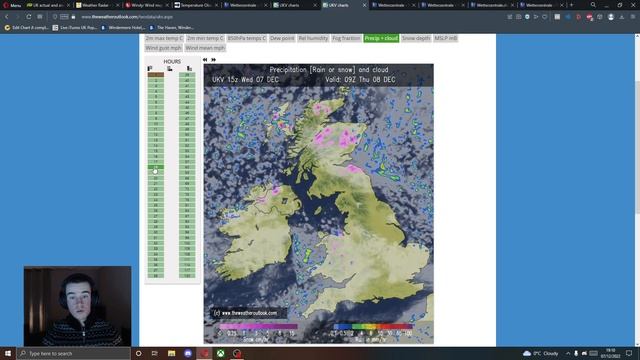Click the last layout icon under HOURS
The width and height of the screenshot is (640, 360).
pyautogui.click(x=189, y=68)
